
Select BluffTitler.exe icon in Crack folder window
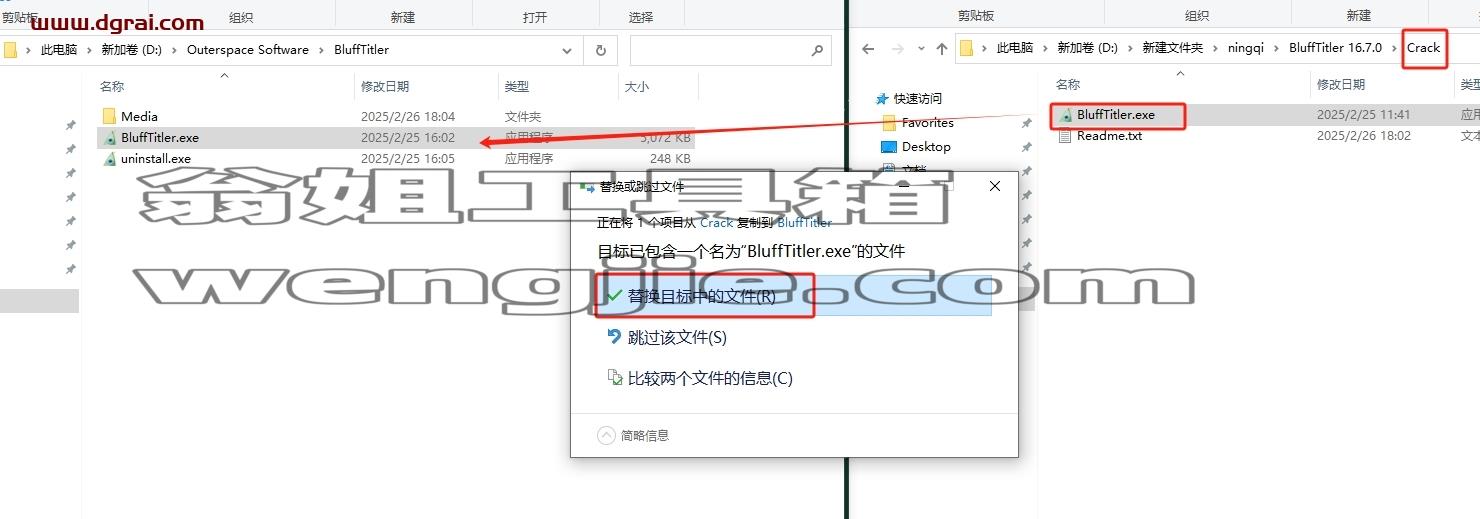pos(1066,115)
